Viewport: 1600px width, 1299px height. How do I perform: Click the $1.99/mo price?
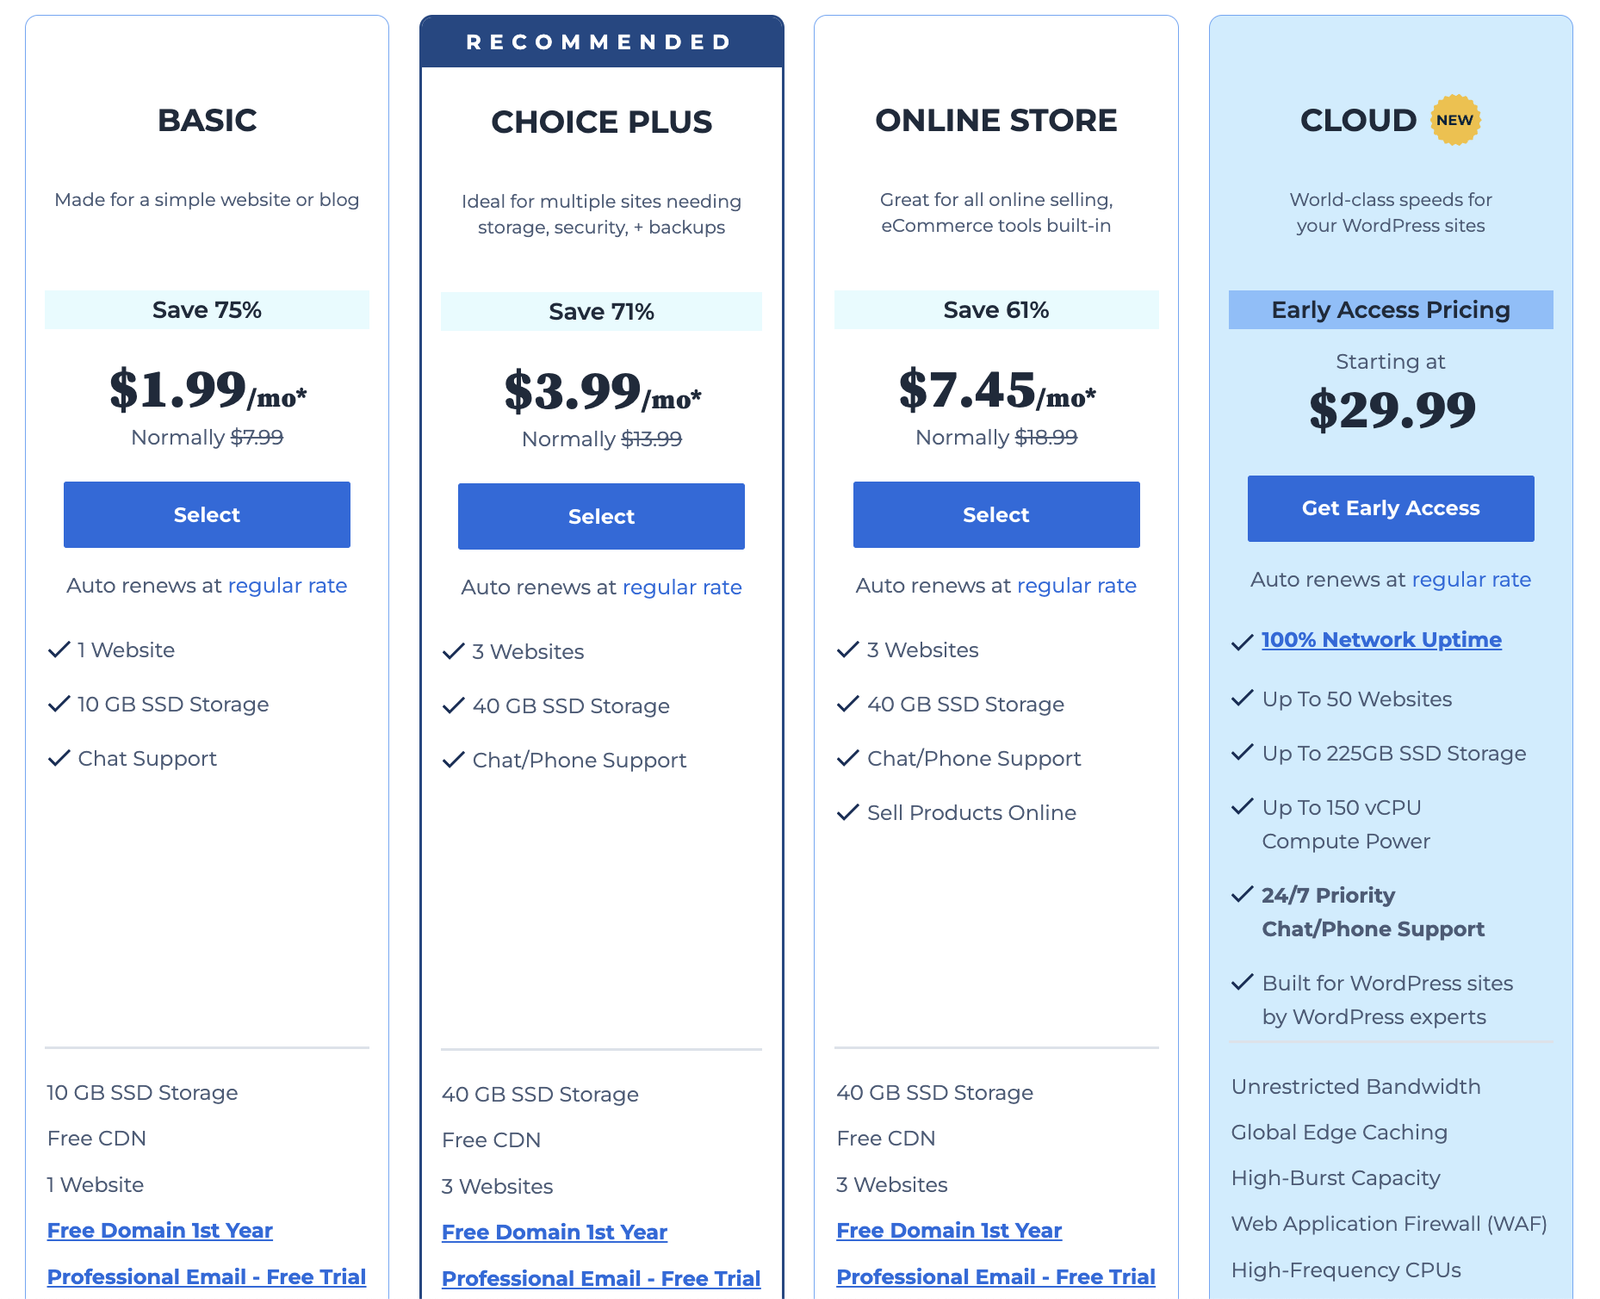point(208,389)
